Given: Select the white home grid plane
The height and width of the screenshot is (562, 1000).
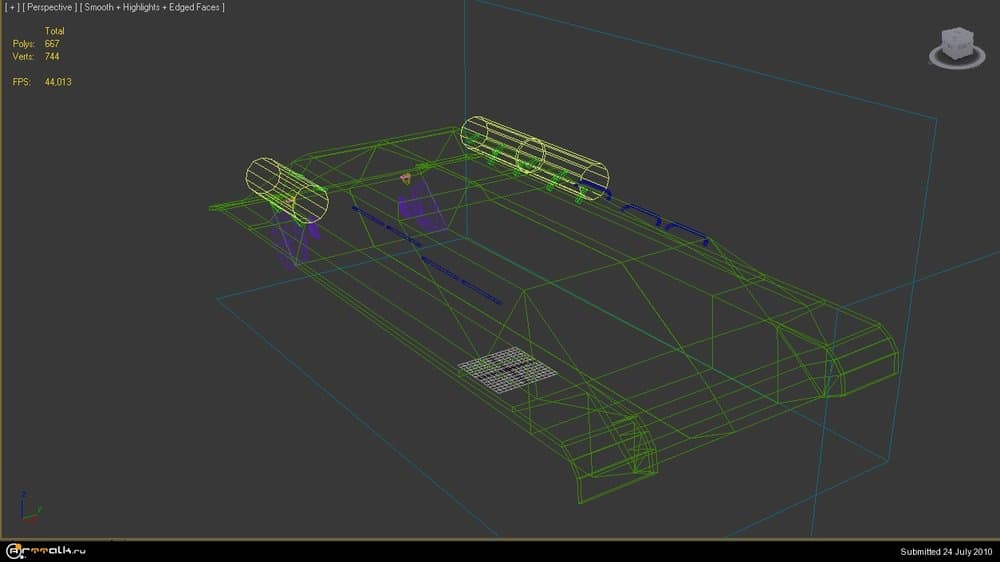Looking at the screenshot, I should (x=507, y=367).
